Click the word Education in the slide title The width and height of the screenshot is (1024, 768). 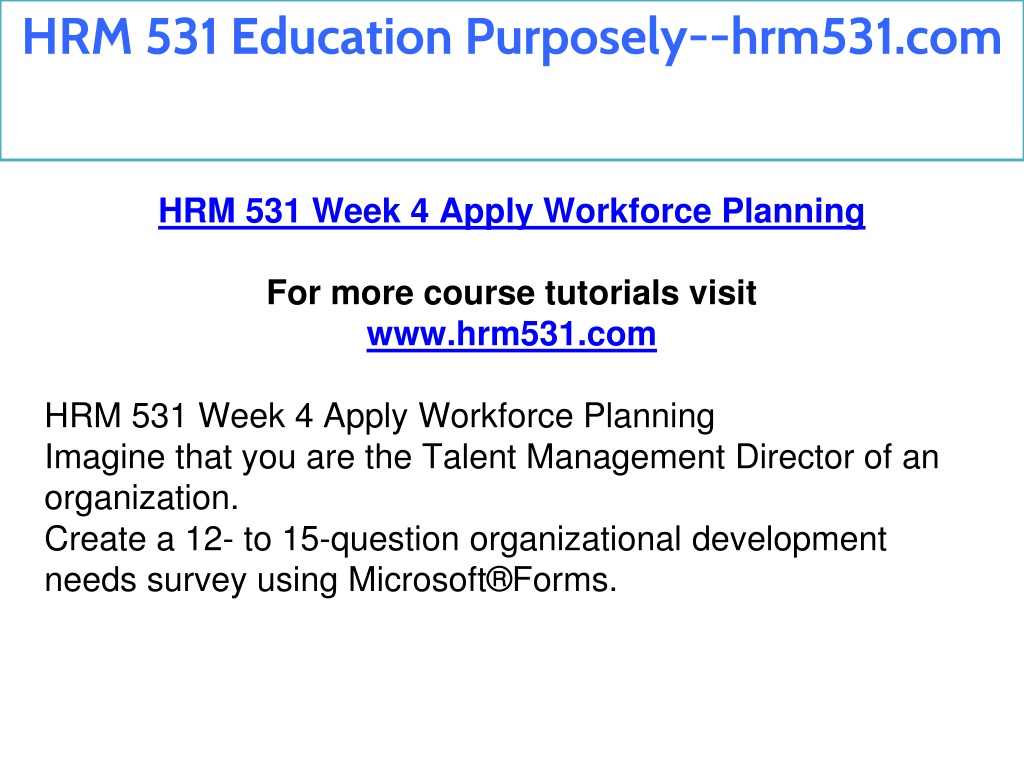click(x=342, y=37)
